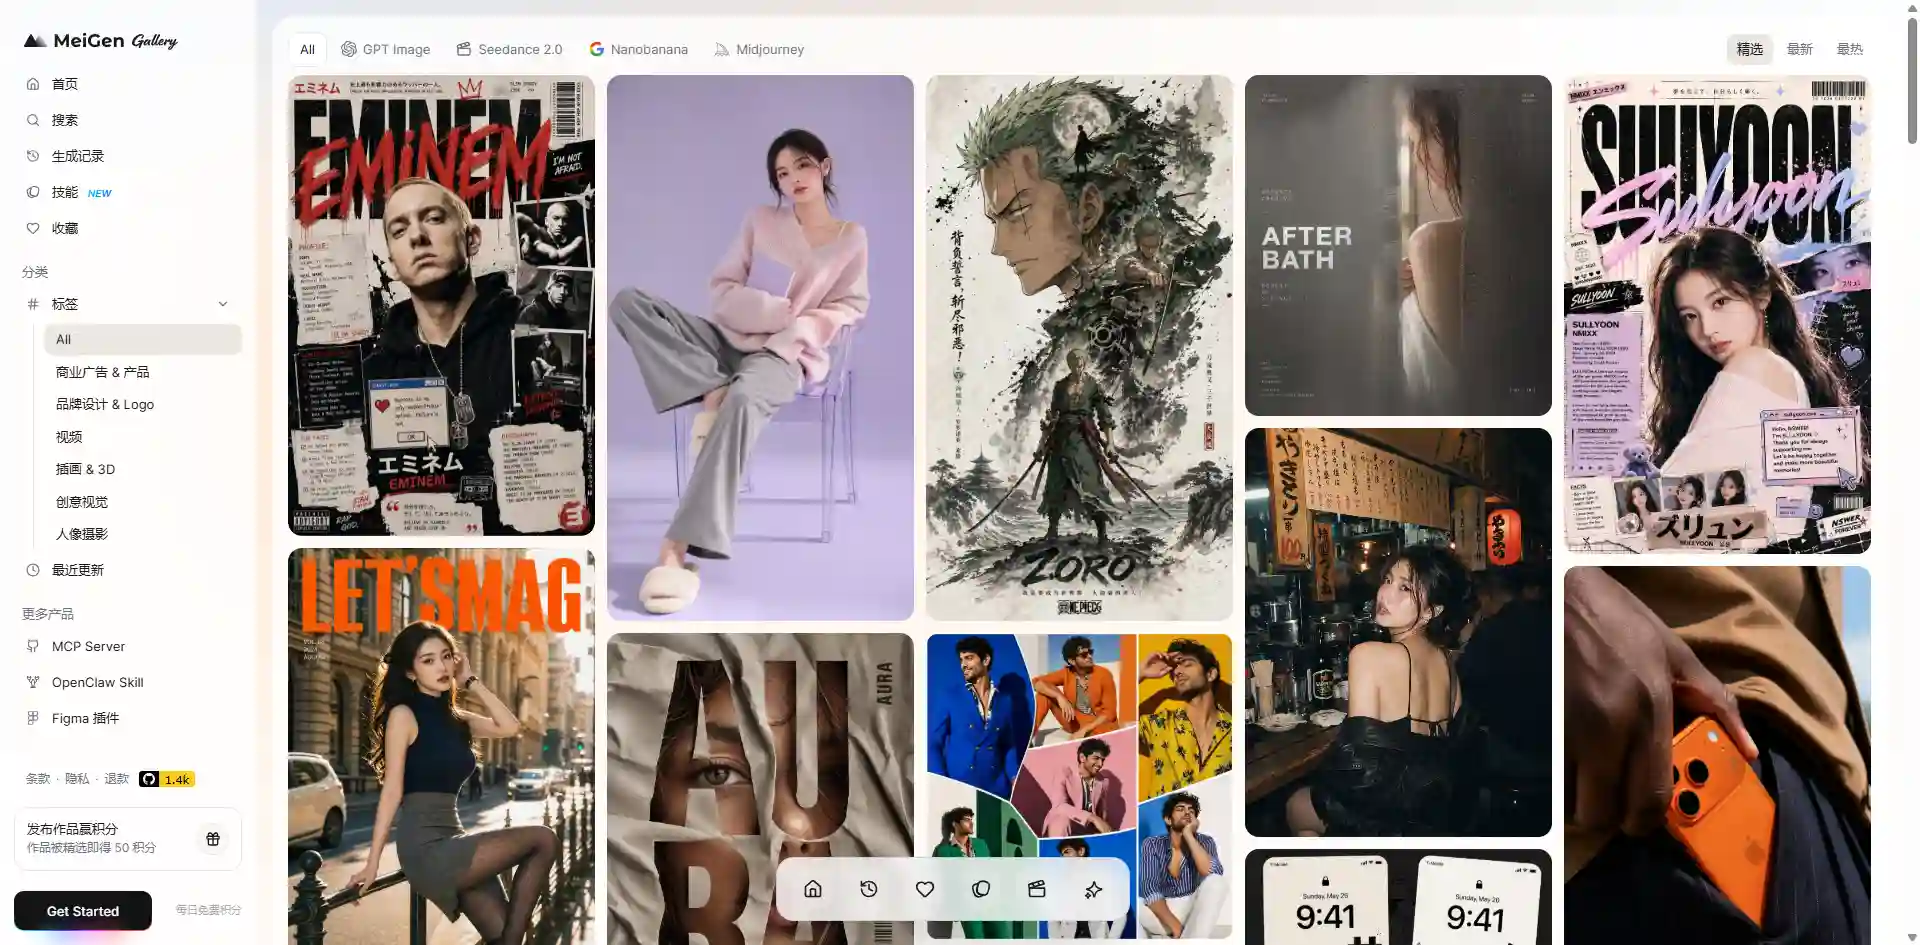Open the AURA typography portrait thumbnail
Image resolution: width=1920 pixels, height=945 pixels.
coord(760,789)
